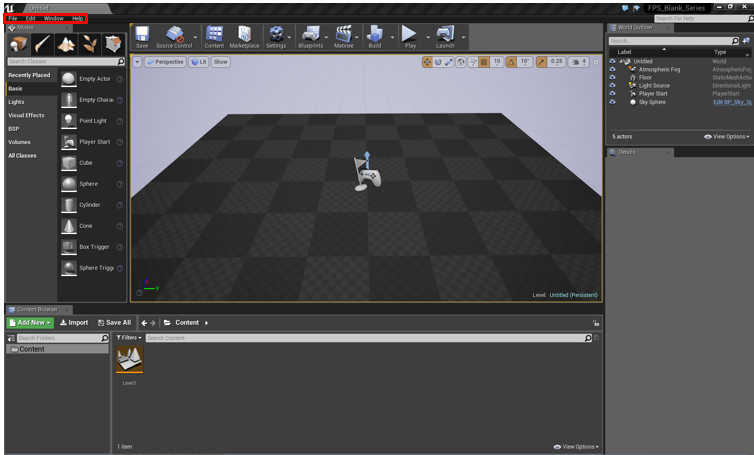Select the Foliage mode icon
Image resolution: width=754 pixels, height=455 pixels.
(89, 44)
